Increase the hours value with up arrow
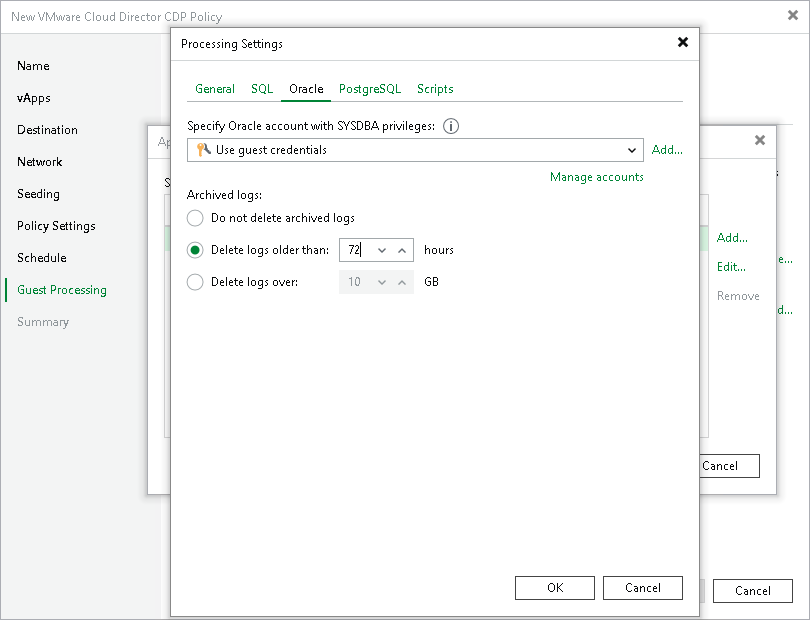This screenshot has width=810, height=620. coord(402,251)
